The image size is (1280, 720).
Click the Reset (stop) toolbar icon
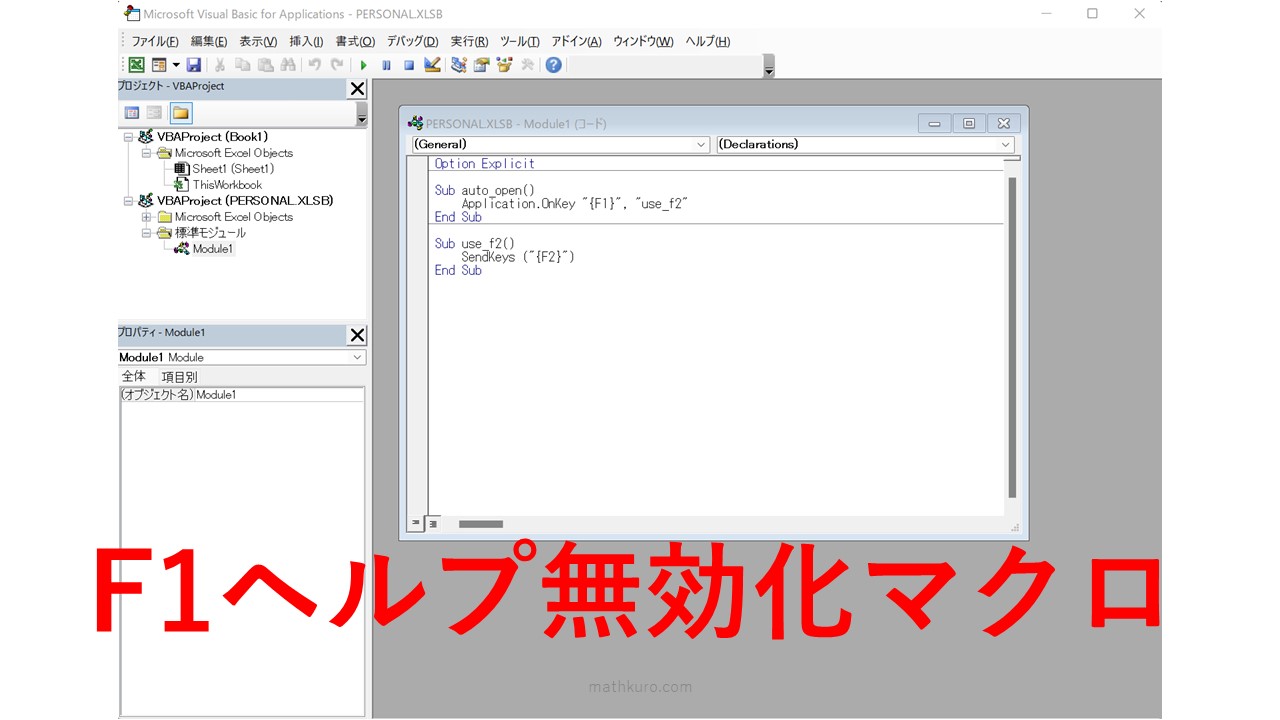click(x=409, y=65)
